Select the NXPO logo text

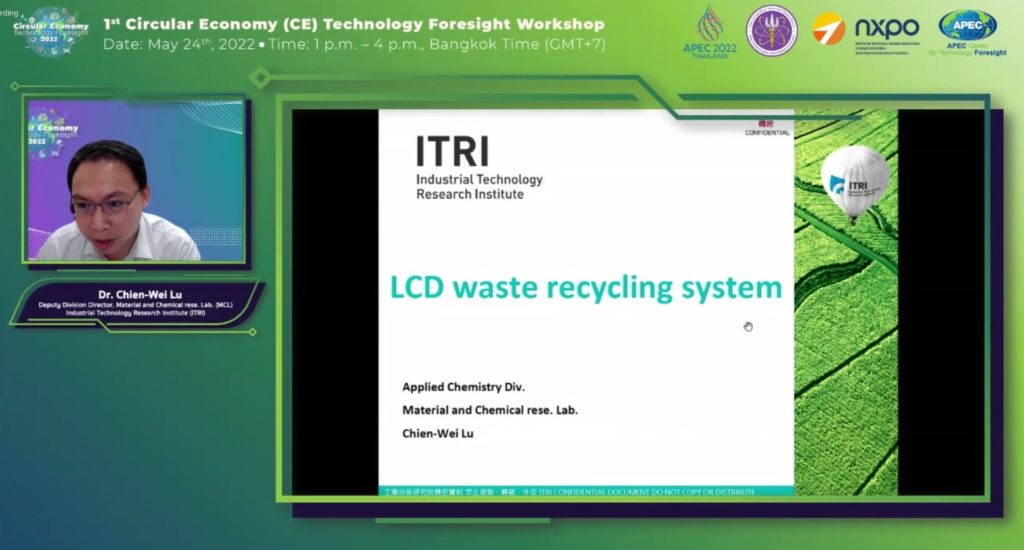point(886,28)
